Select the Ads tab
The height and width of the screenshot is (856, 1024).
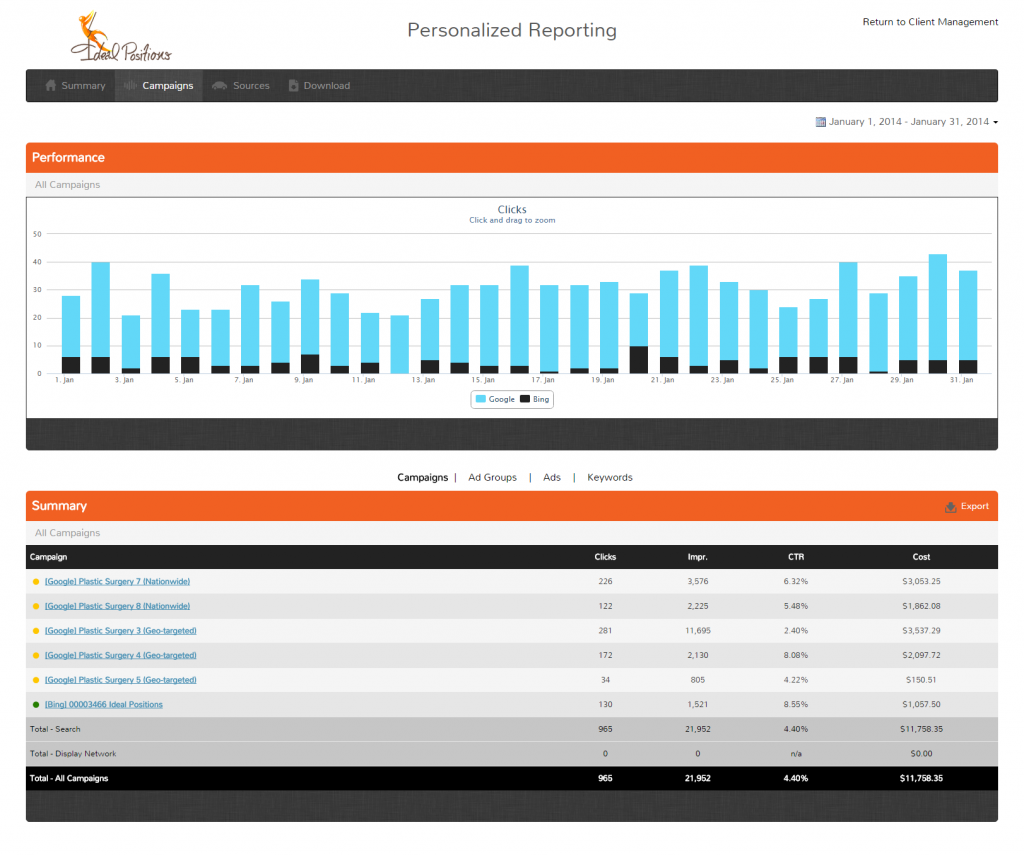pyautogui.click(x=551, y=477)
